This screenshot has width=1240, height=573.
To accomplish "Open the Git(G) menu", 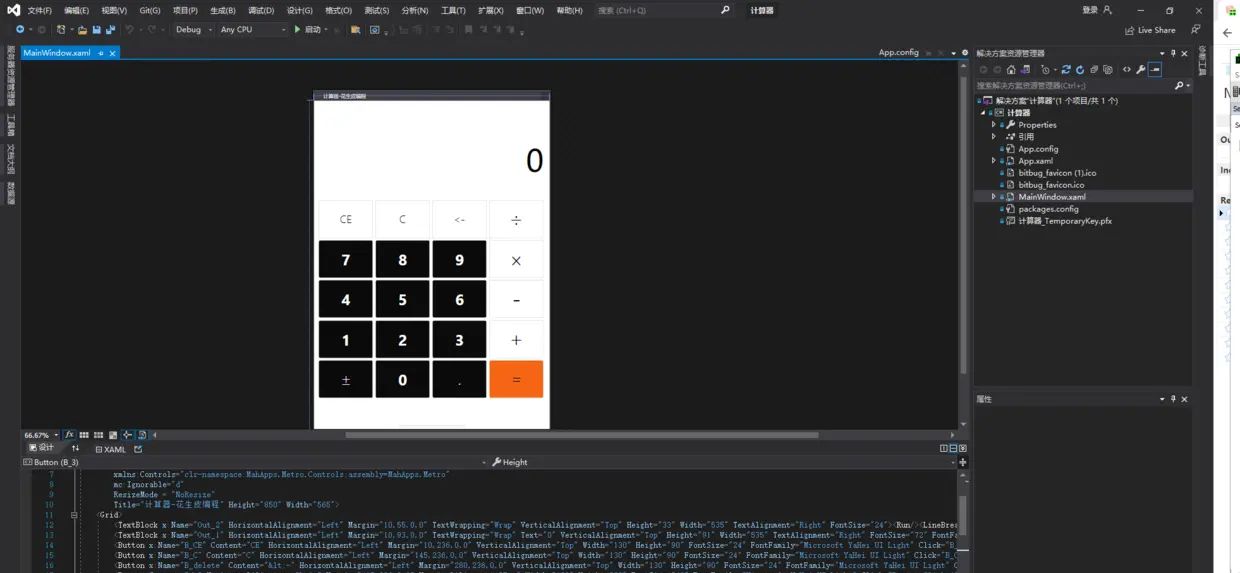I will (150, 10).
